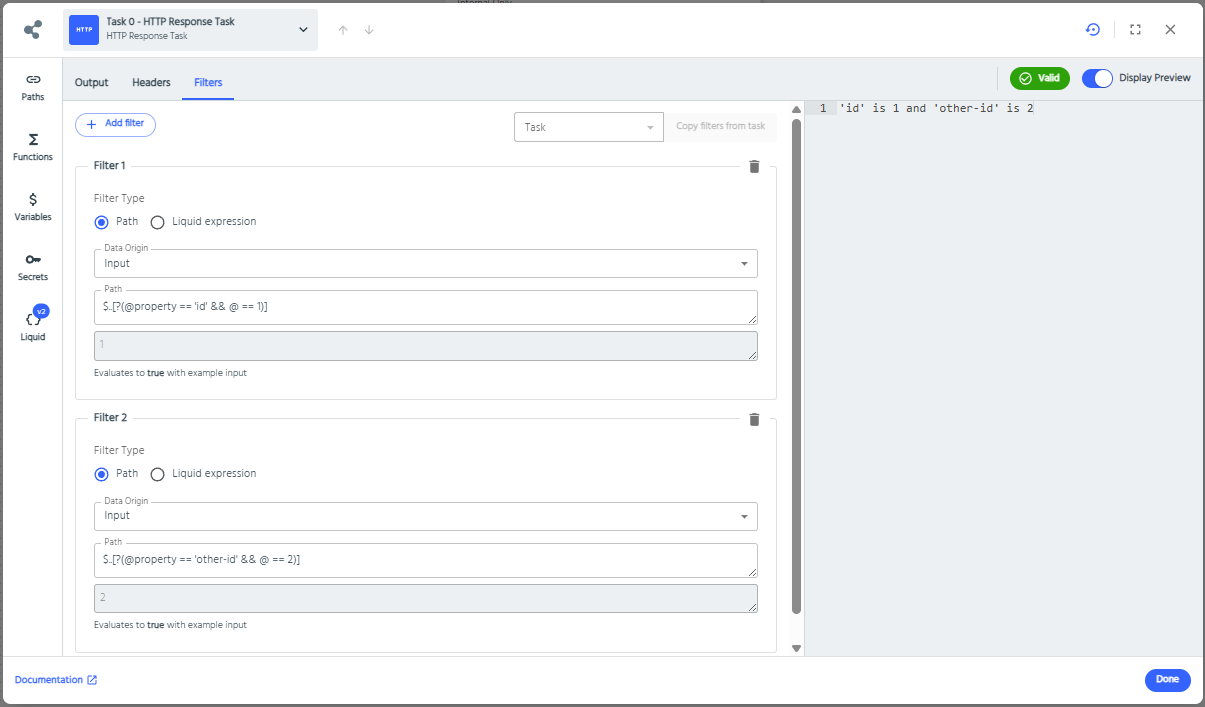Delete Filter 2 with trash icon
The image size is (1205, 707).
coord(754,419)
